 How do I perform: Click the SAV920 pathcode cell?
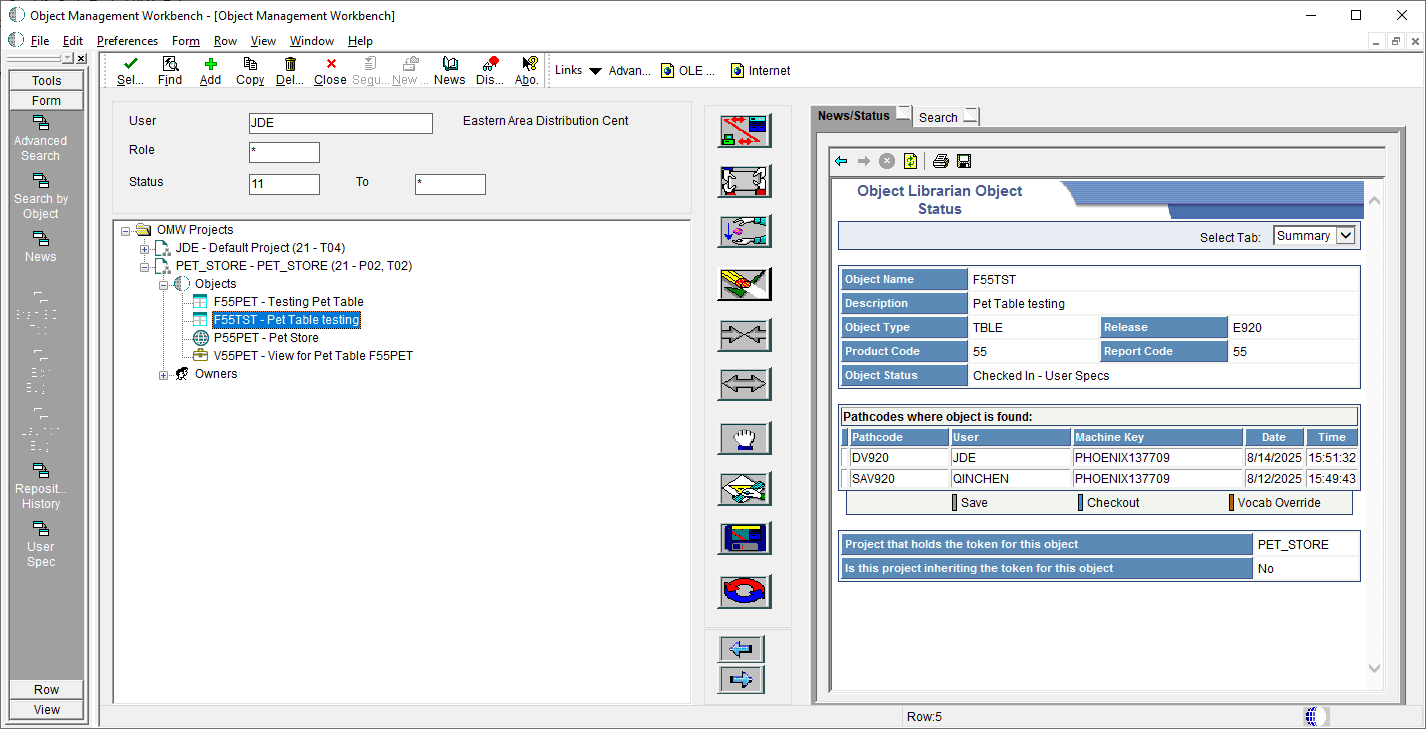pos(899,479)
